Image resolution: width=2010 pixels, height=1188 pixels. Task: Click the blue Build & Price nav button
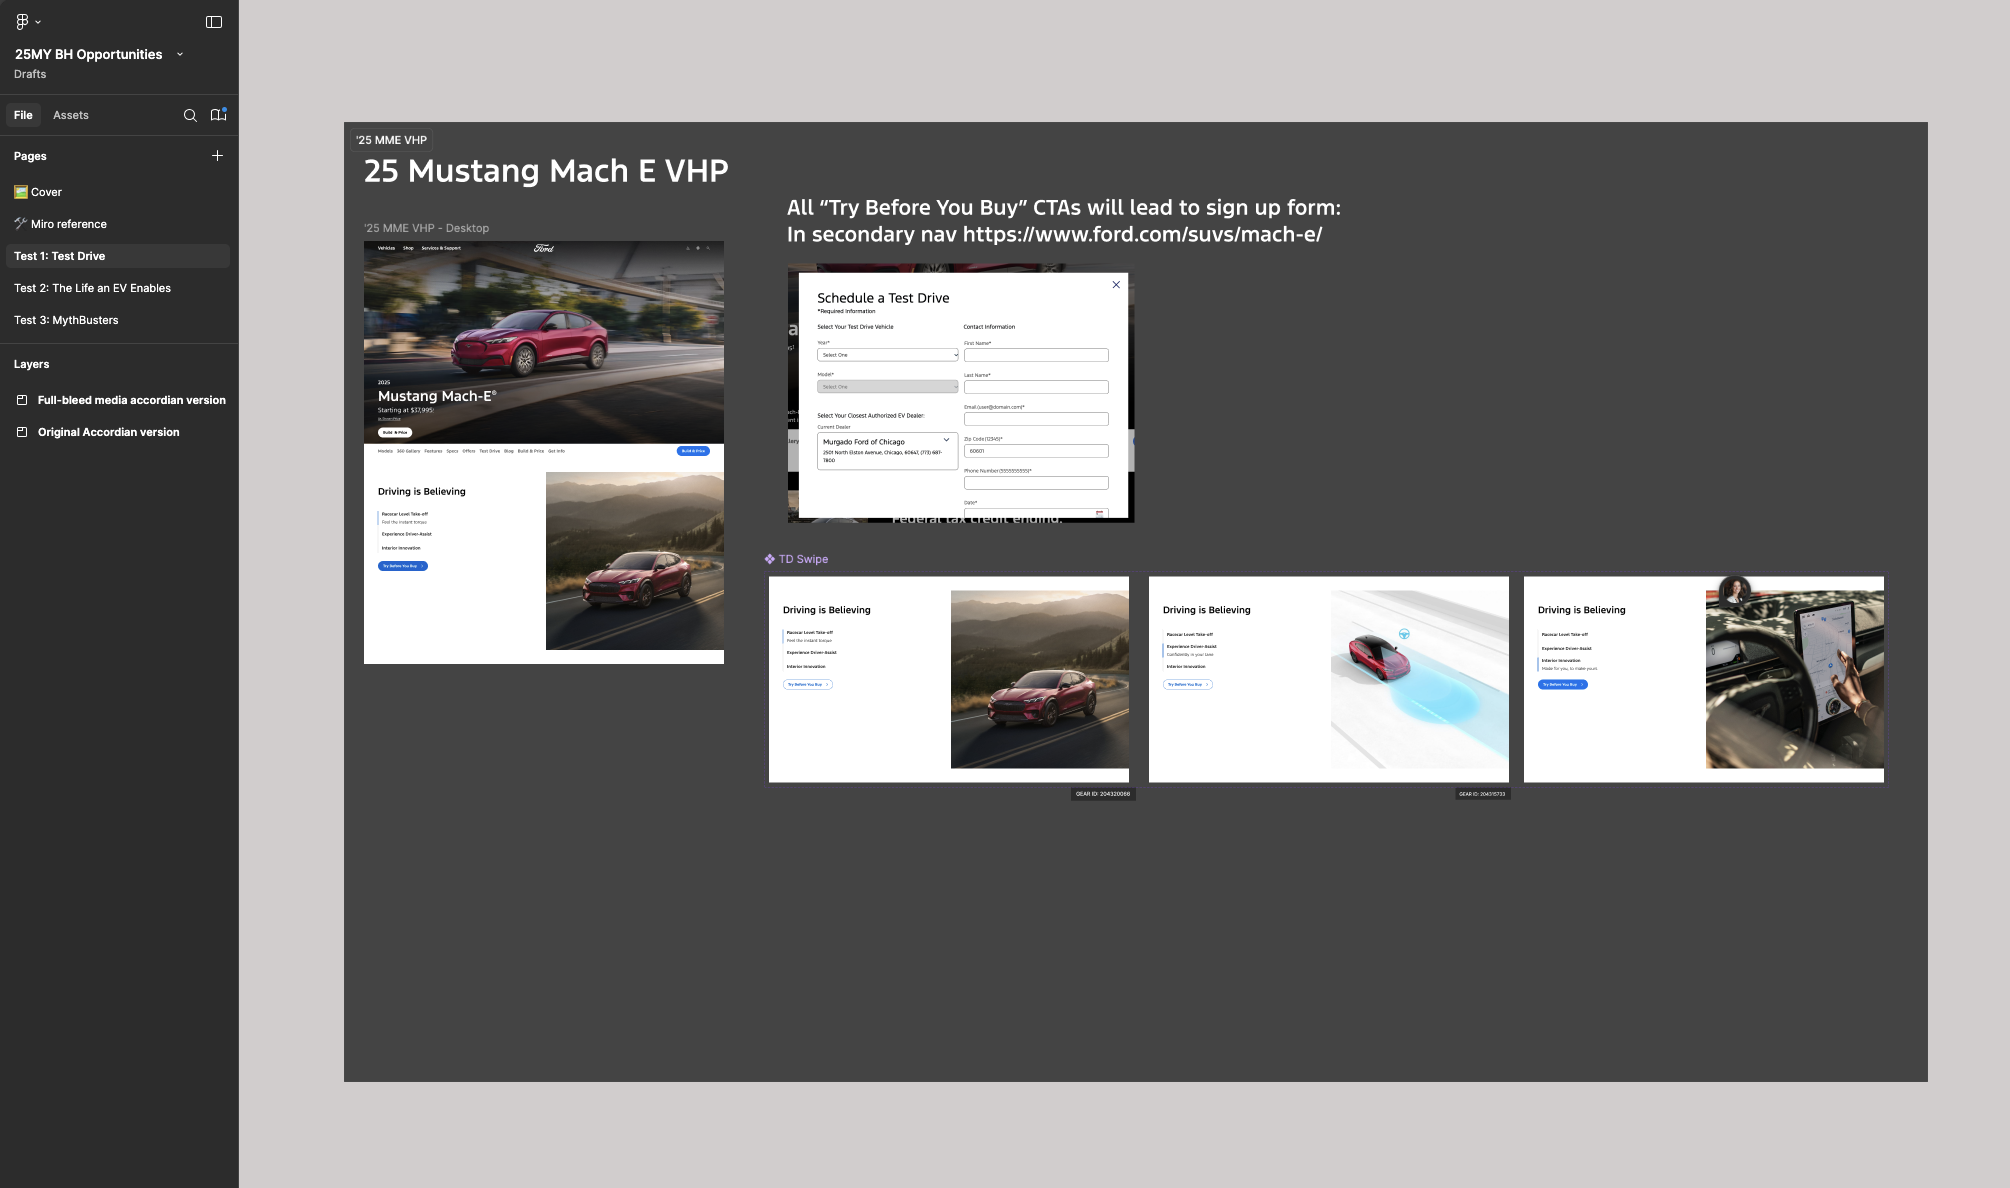tap(693, 451)
